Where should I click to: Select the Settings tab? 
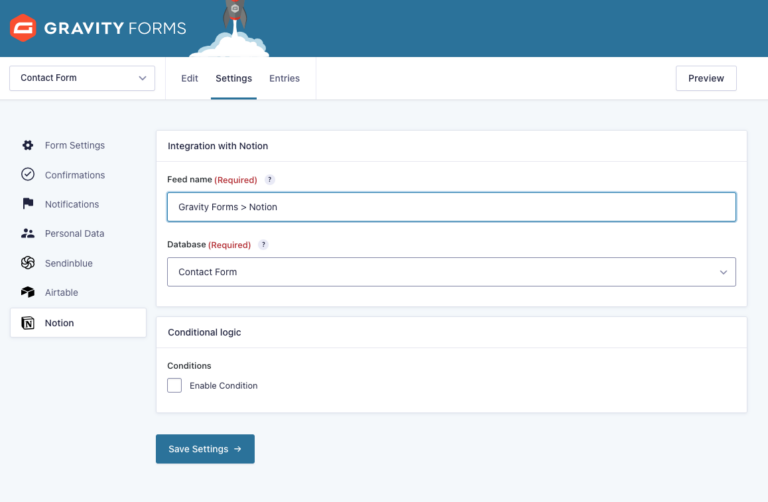tap(234, 78)
